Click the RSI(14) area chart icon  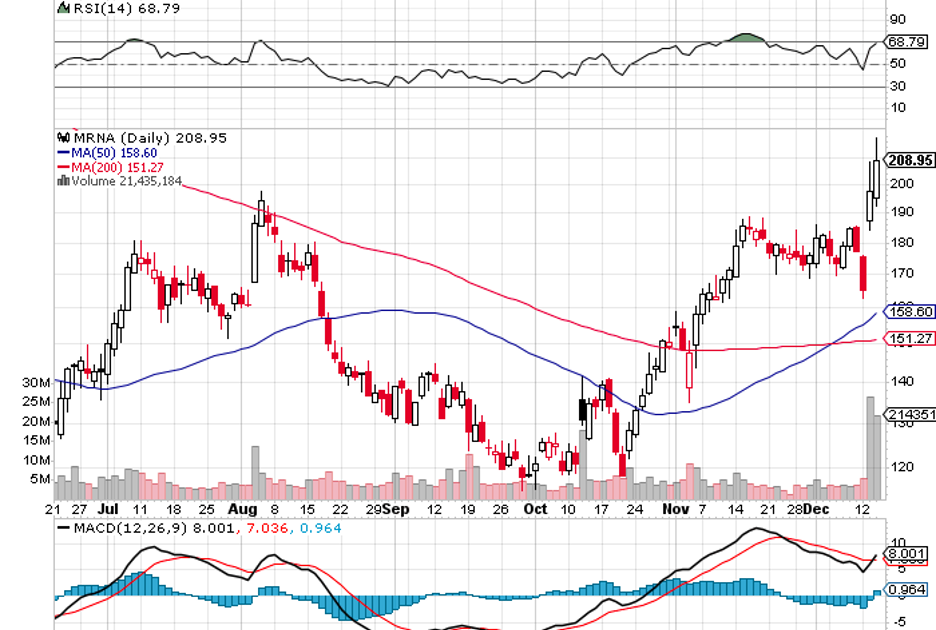tap(65, 8)
